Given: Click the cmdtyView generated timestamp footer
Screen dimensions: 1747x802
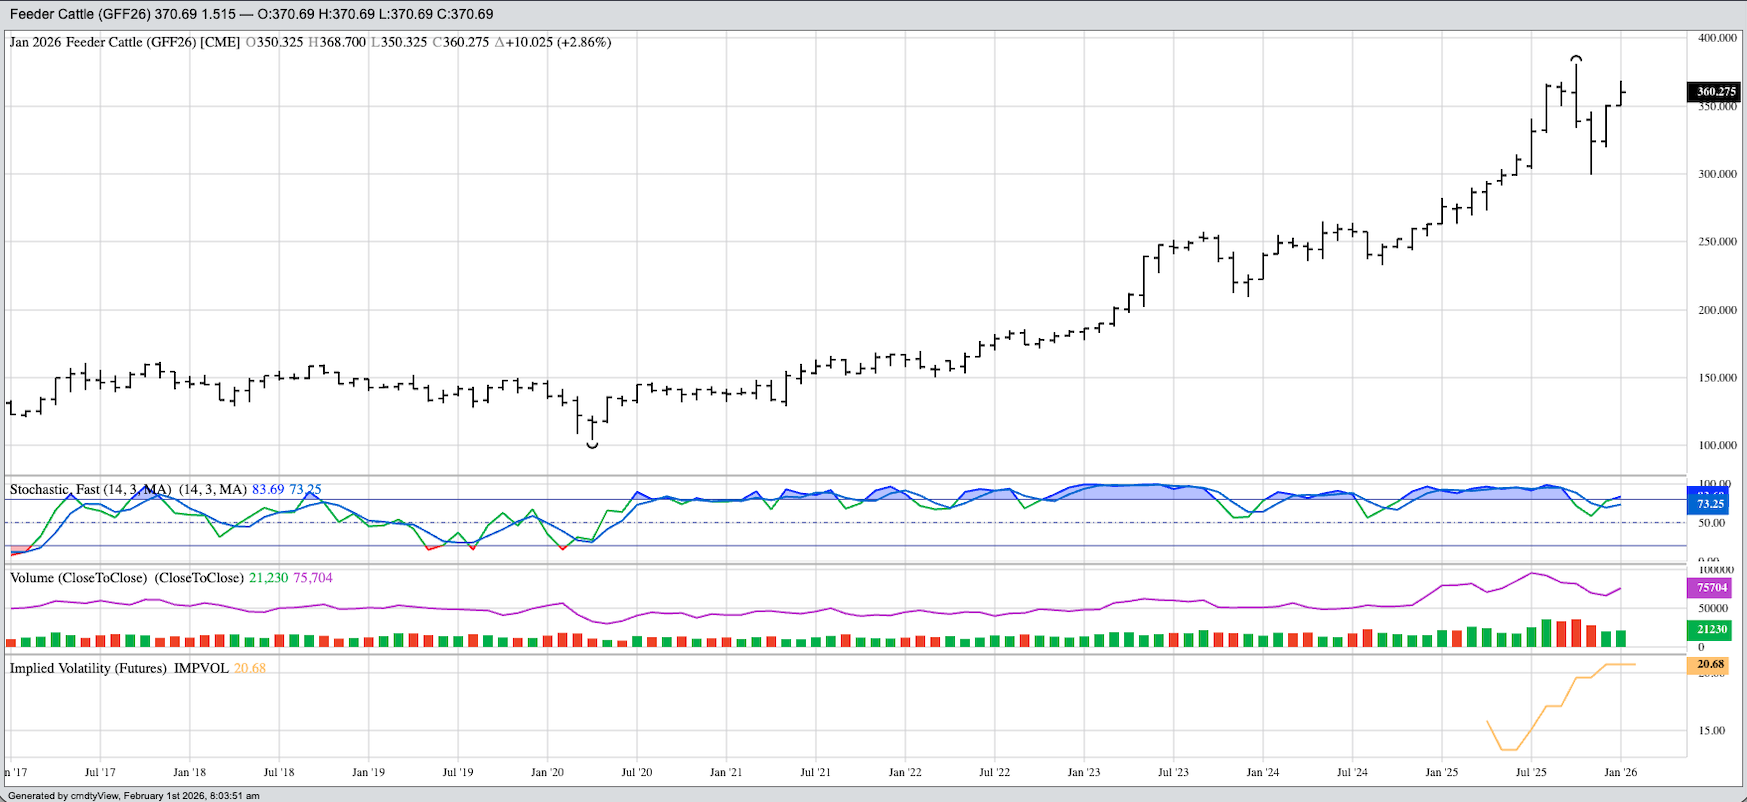Looking at the screenshot, I should click(x=133, y=796).
